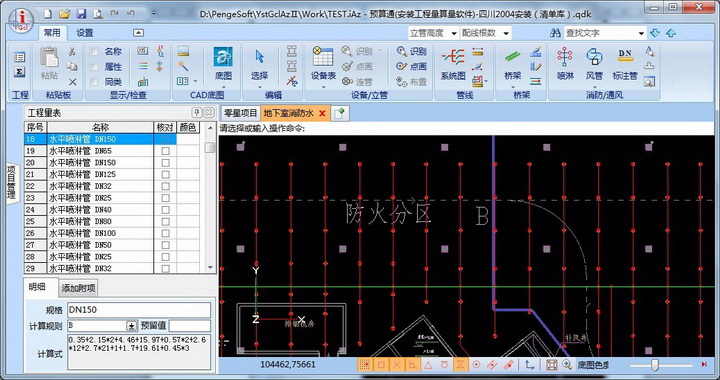Click the binoculars find icon

click(556, 33)
